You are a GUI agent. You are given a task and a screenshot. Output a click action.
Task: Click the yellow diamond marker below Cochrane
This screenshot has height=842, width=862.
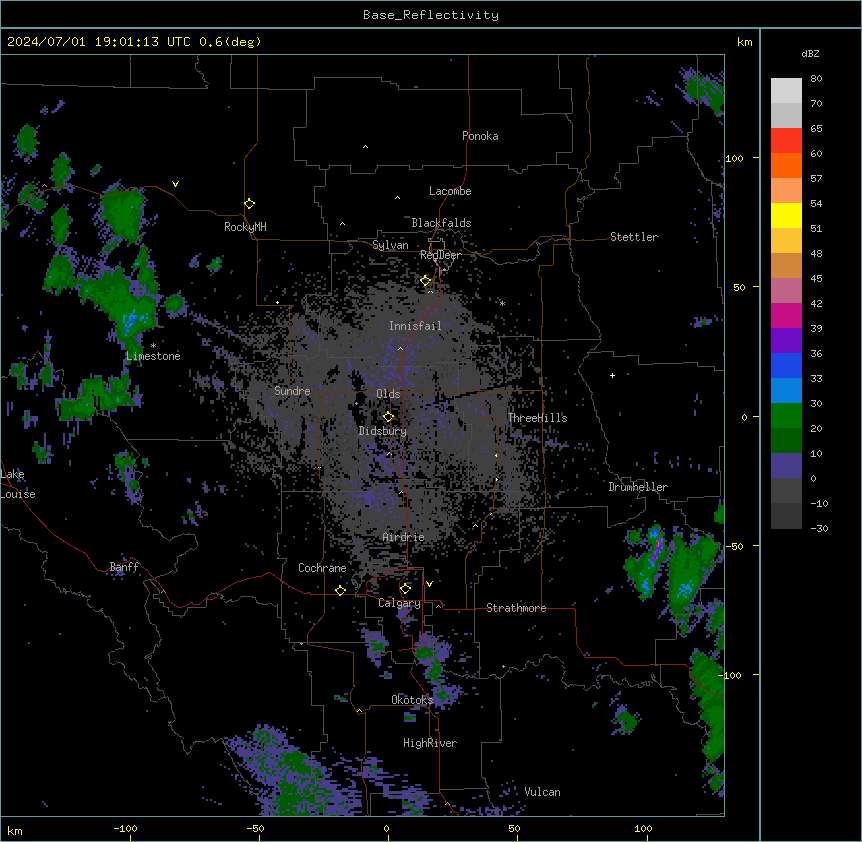pos(340,590)
